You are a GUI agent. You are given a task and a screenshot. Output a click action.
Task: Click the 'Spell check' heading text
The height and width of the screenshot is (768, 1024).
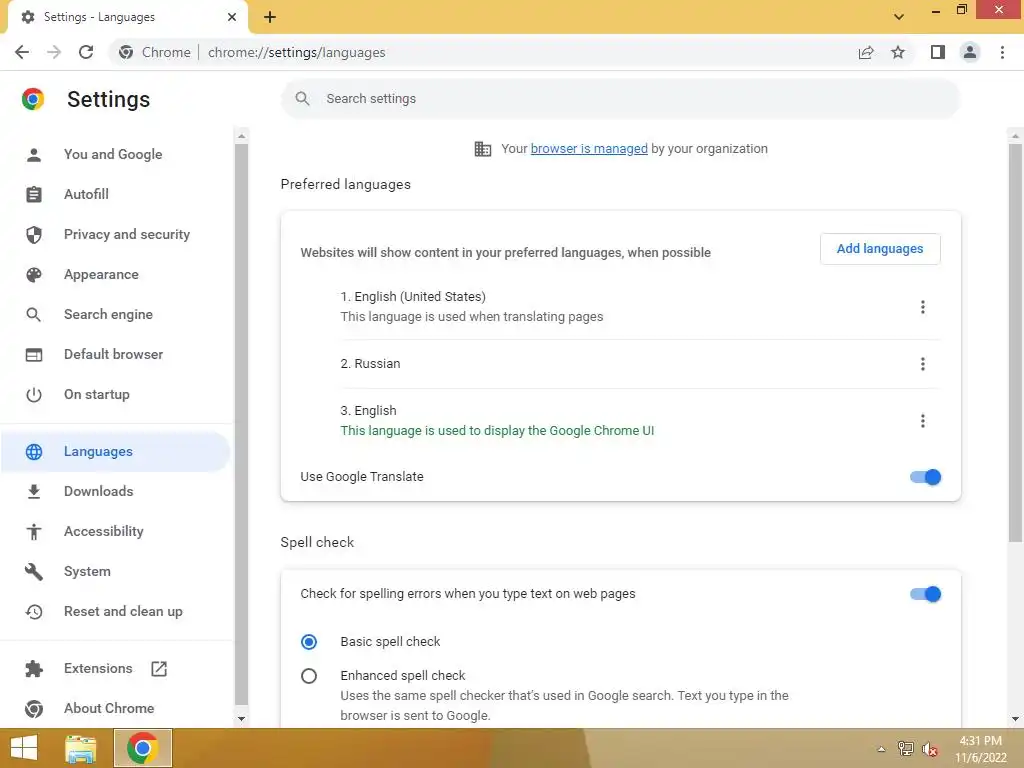[x=317, y=542]
